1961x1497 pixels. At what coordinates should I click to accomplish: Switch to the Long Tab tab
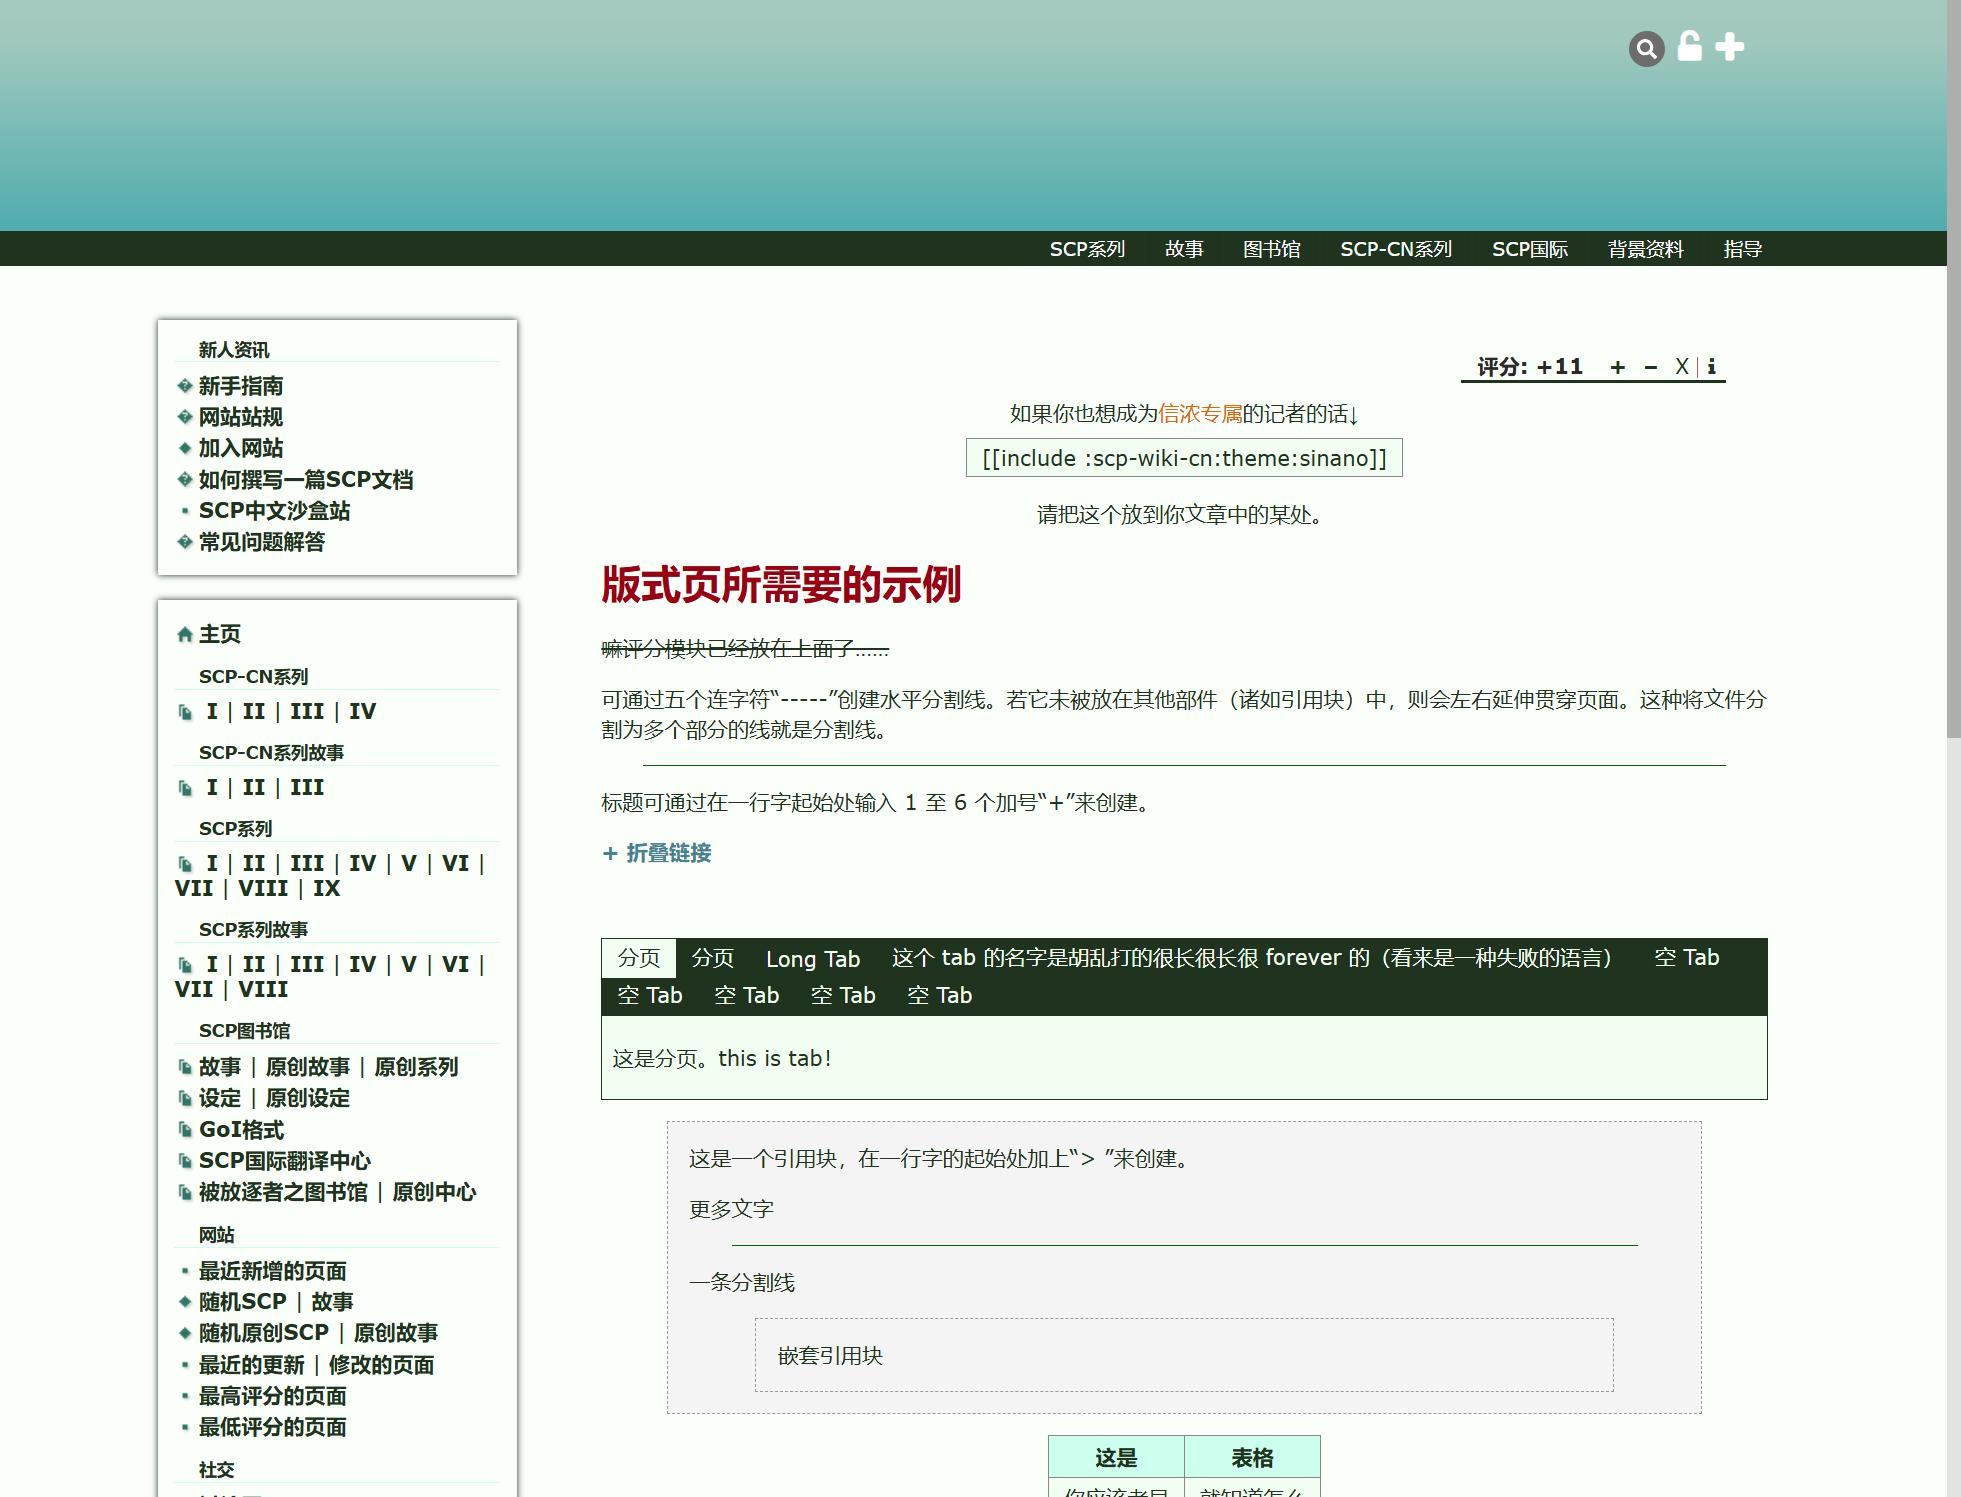tap(812, 959)
